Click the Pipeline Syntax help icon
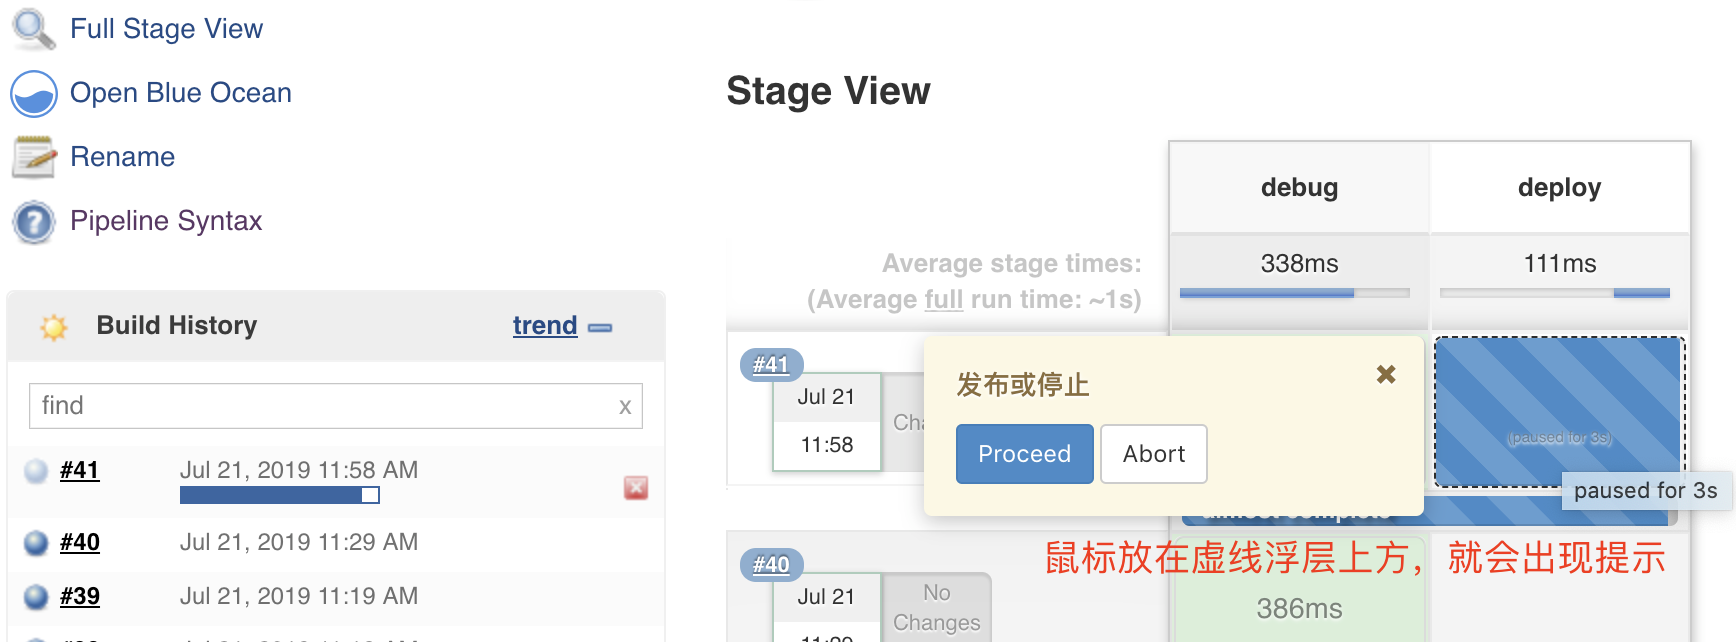The width and height of the screenshot is (1736, 642). point(33,221)
